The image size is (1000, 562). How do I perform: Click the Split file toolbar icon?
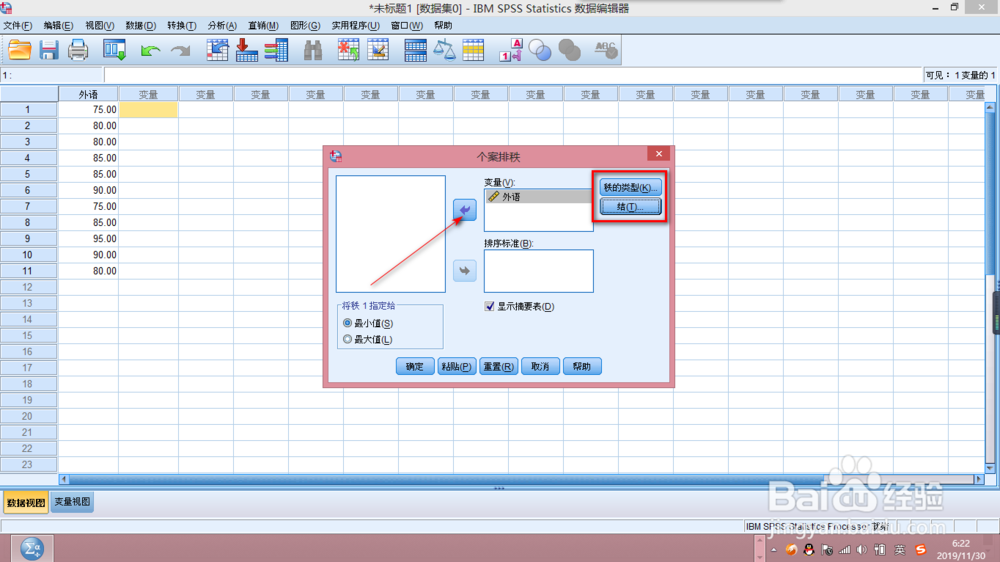point(415,50)
